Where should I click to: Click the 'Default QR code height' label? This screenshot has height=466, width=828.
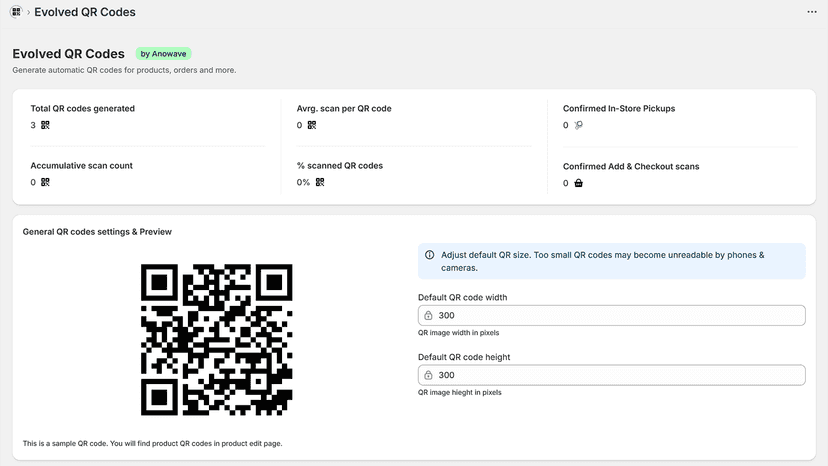(464, 357)
